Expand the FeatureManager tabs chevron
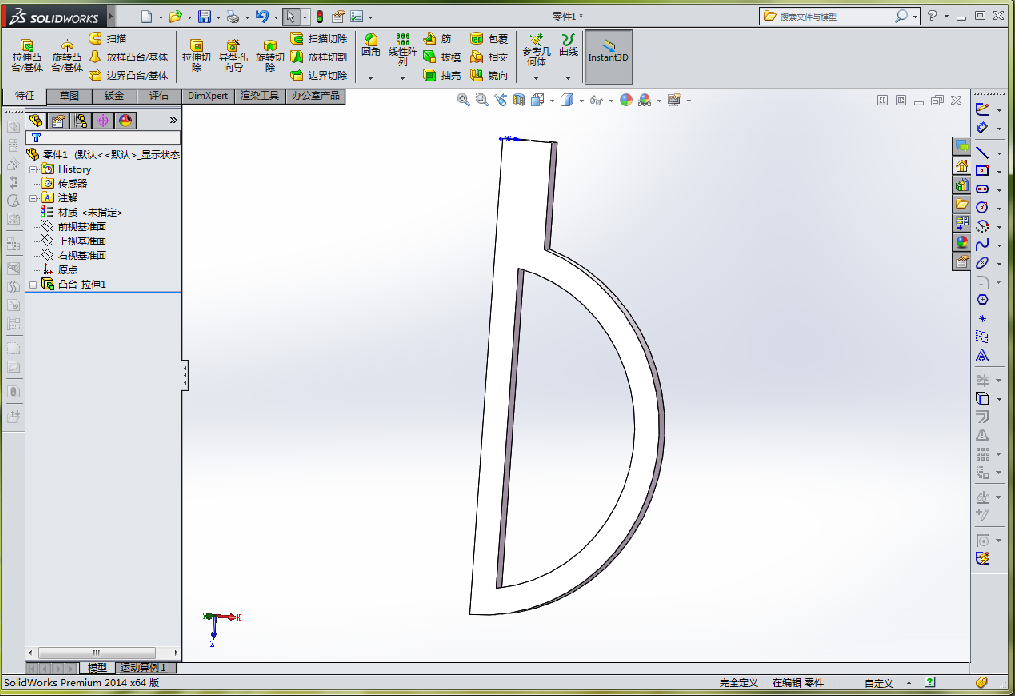The height and width of the screenshot is (696, 1015). 173,120
